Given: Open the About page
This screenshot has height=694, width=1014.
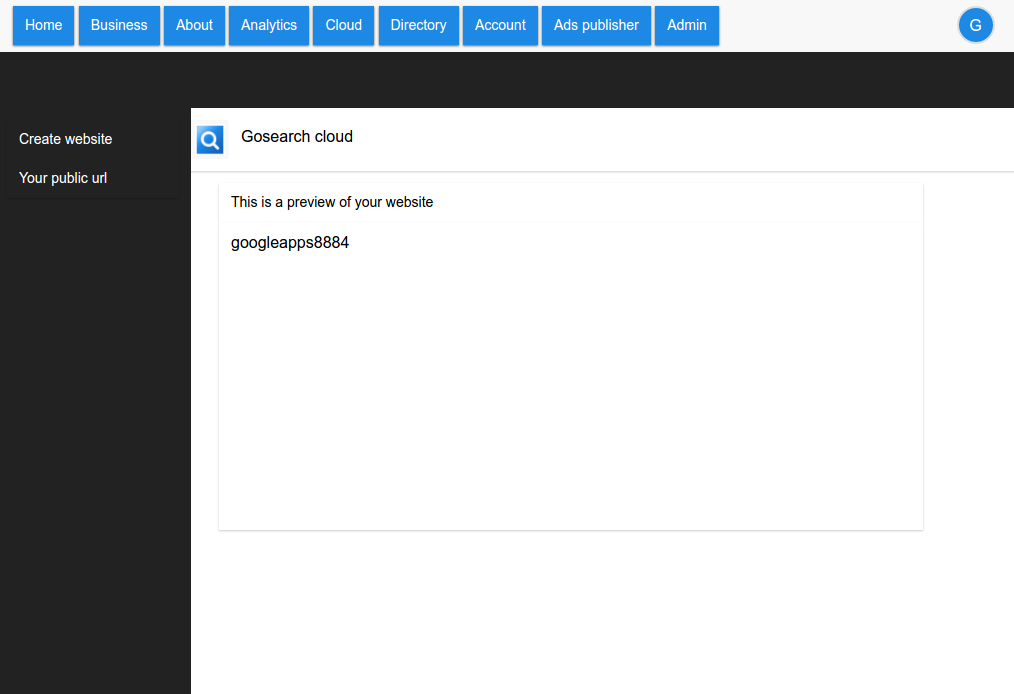Looking at the screenshot, I should (x=194, y=25).
